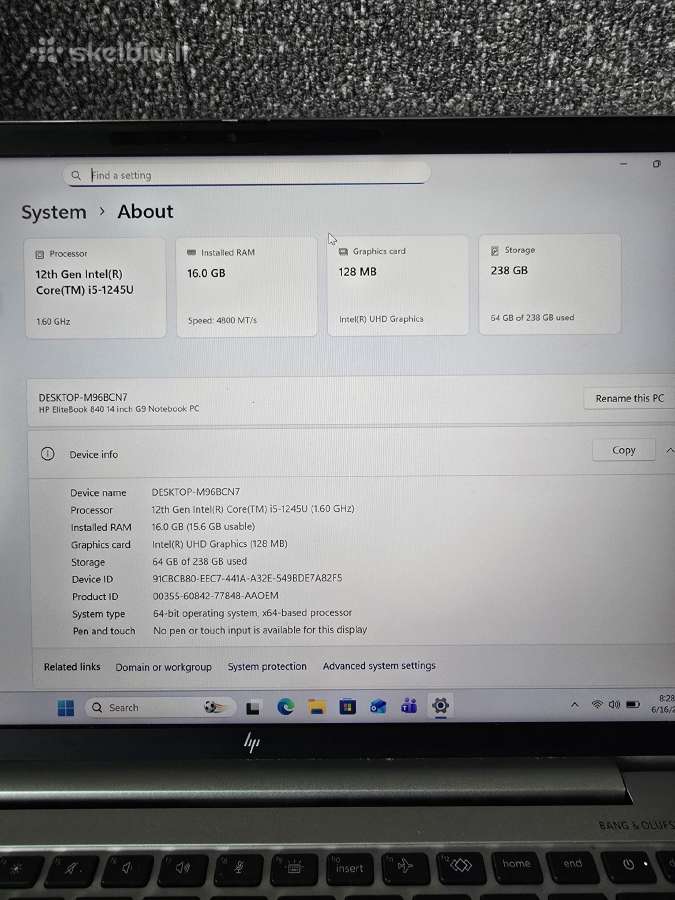Click the 64-bit operating system value
675x900 pixels.
pos(252,613)
